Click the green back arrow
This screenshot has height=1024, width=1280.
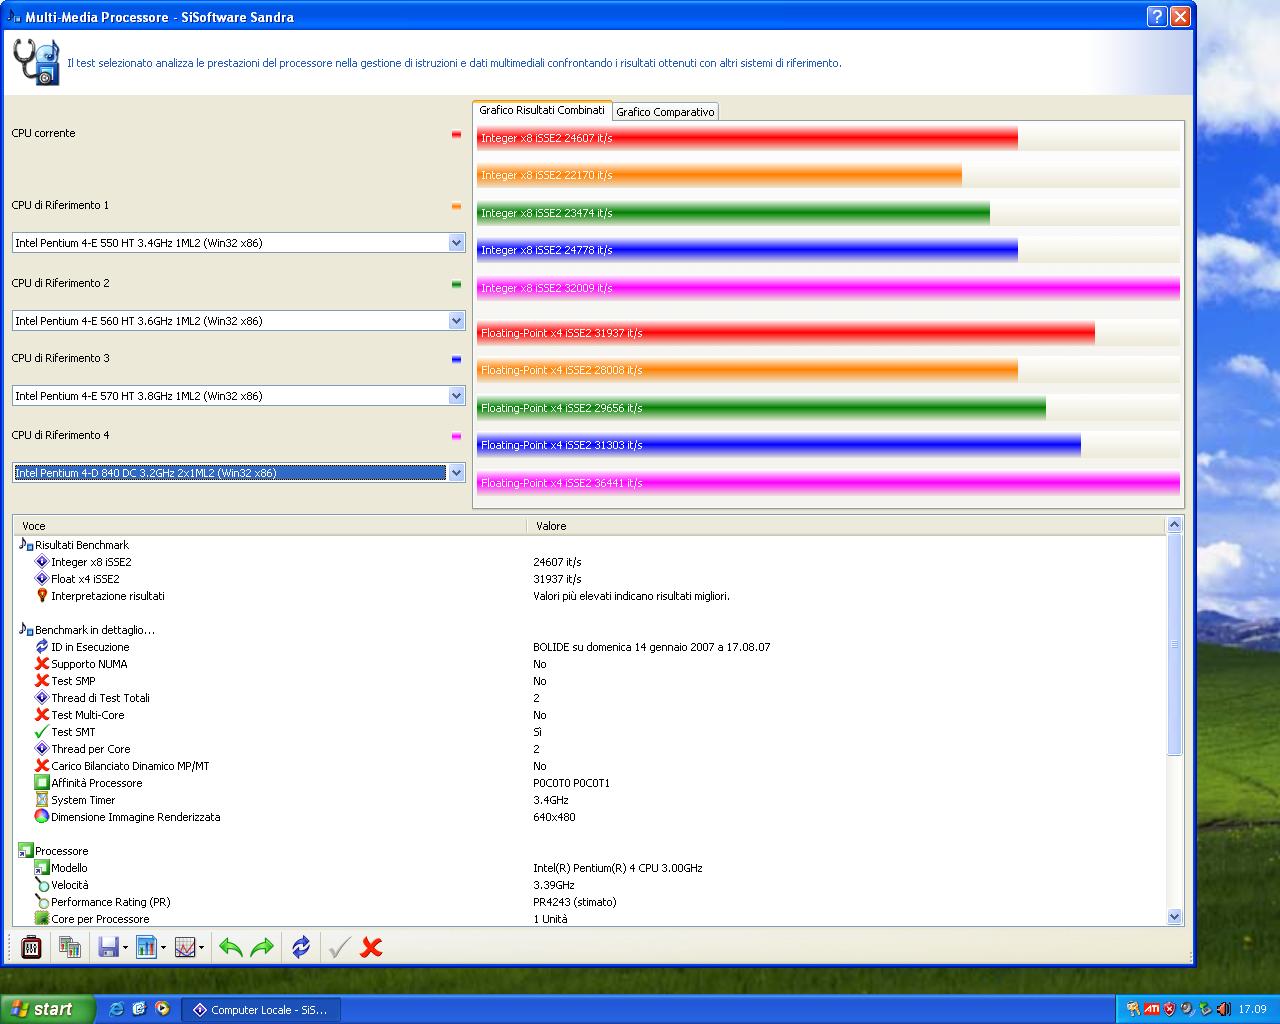(x=231, y=946)
